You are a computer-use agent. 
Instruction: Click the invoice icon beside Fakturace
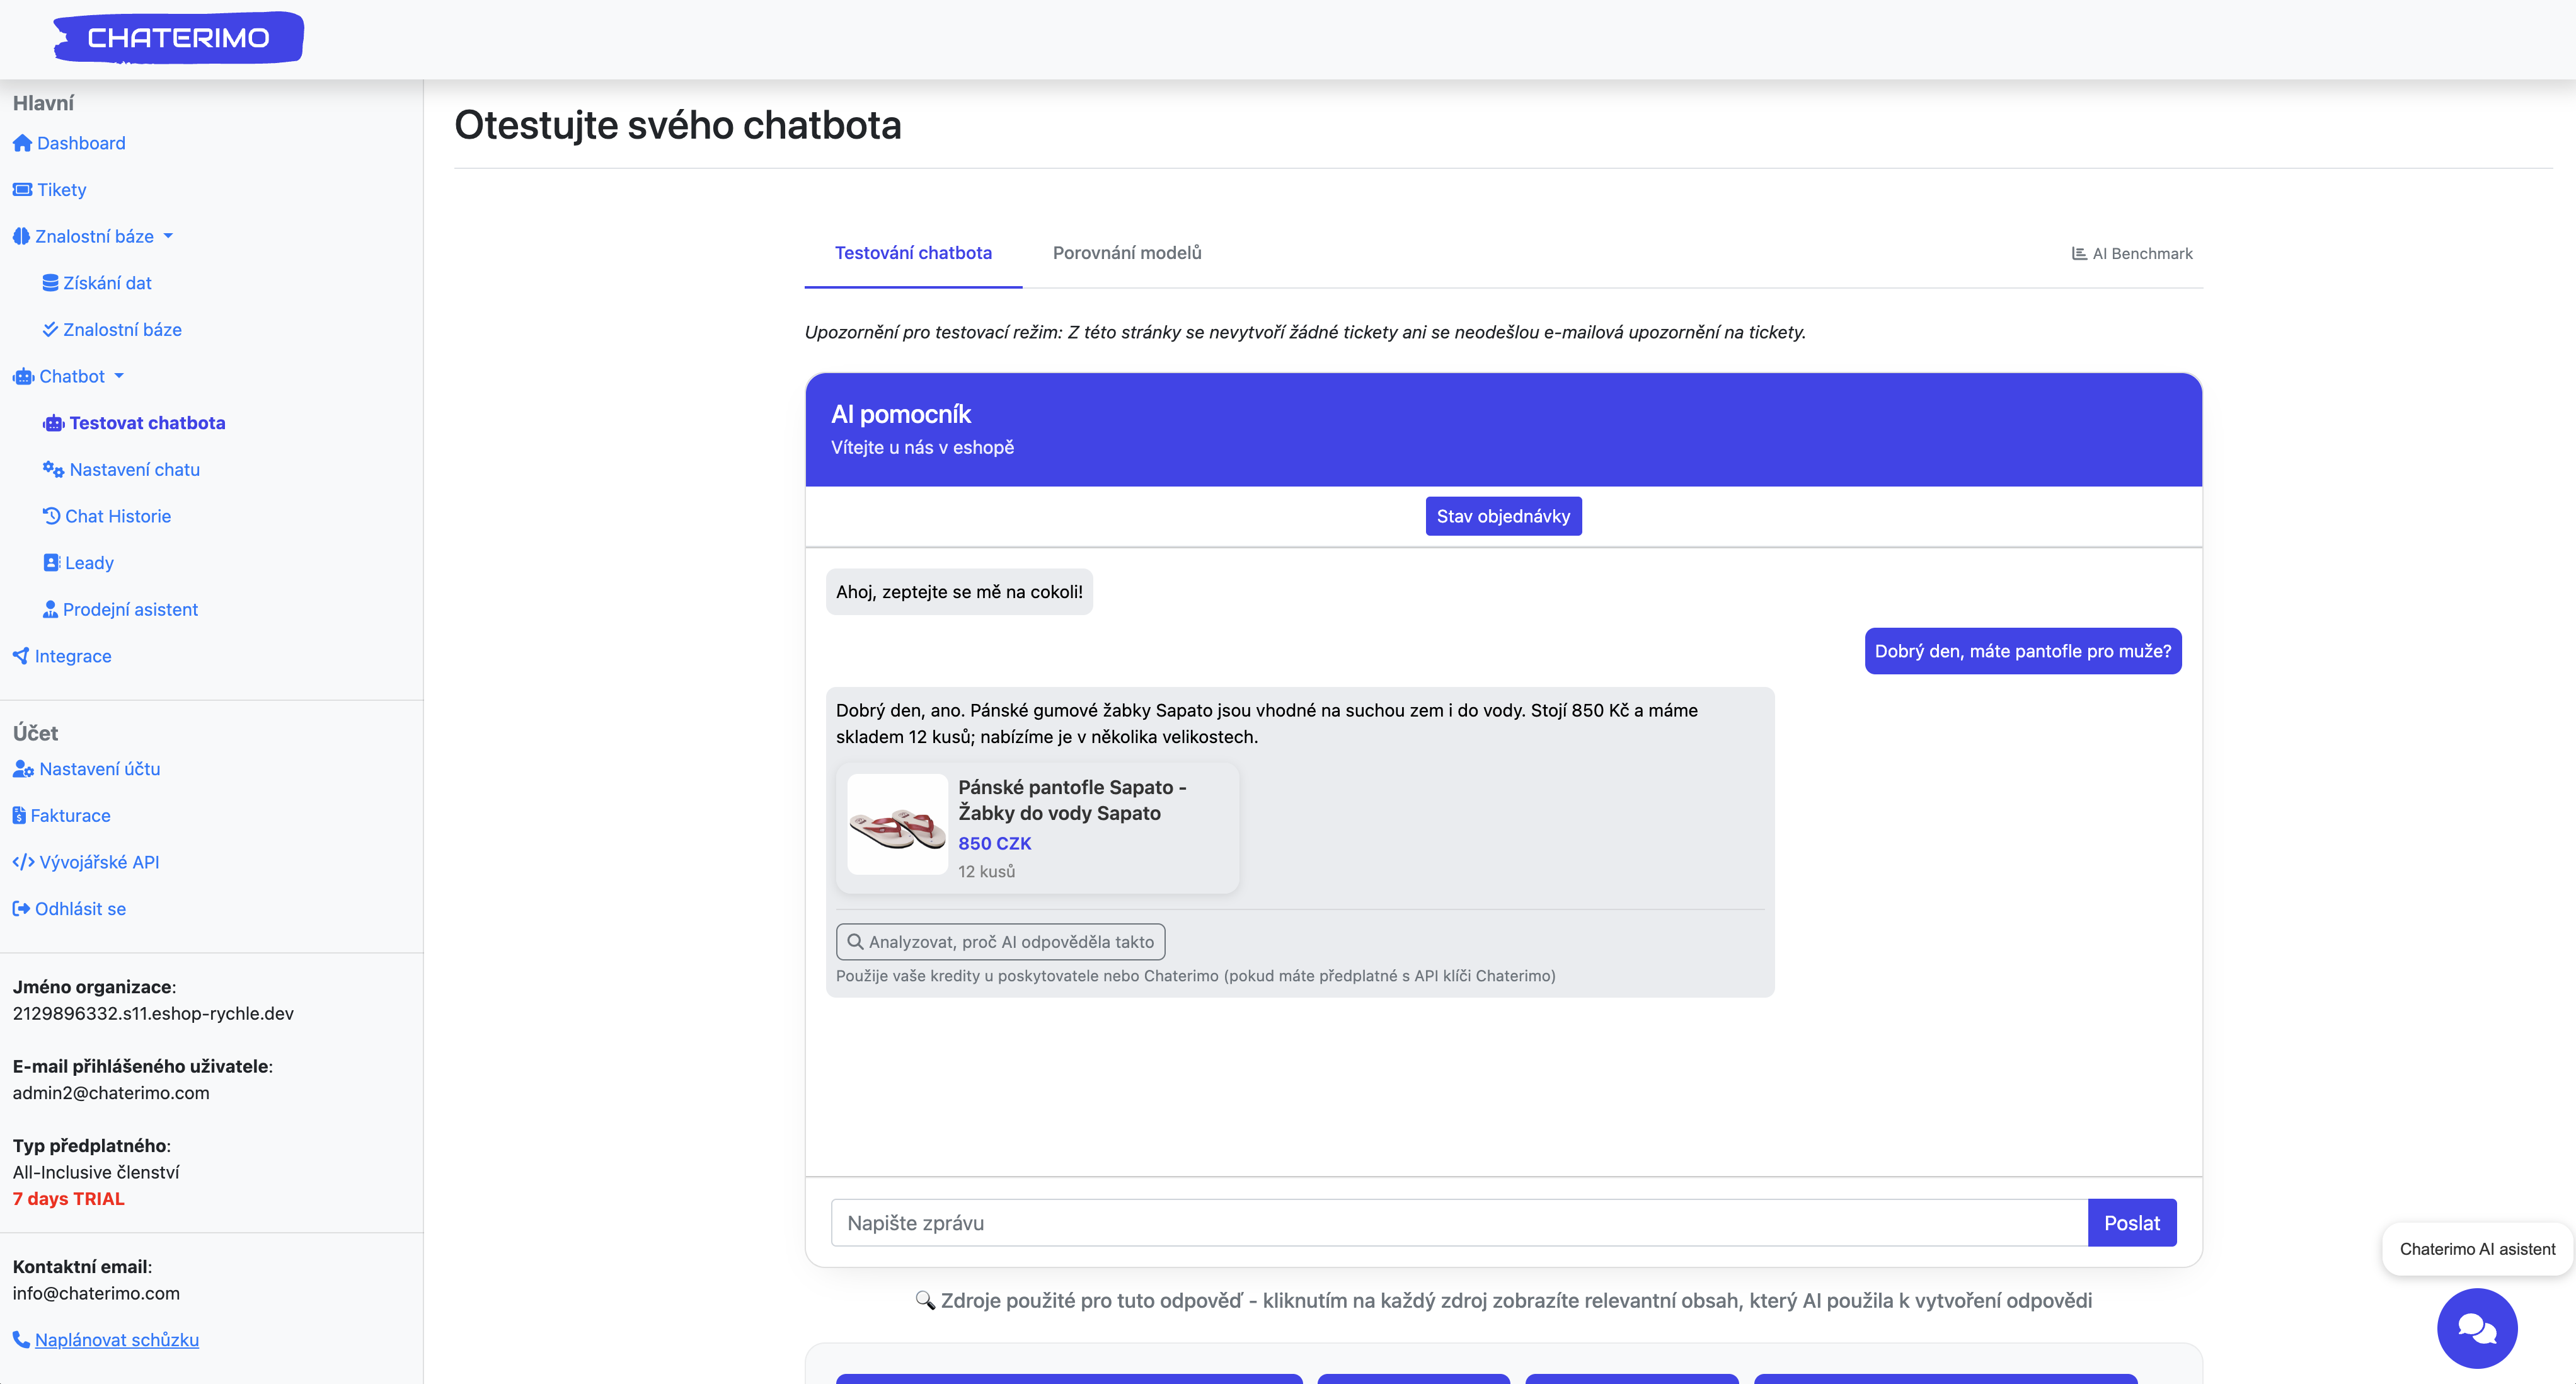[x=19, y=815]
